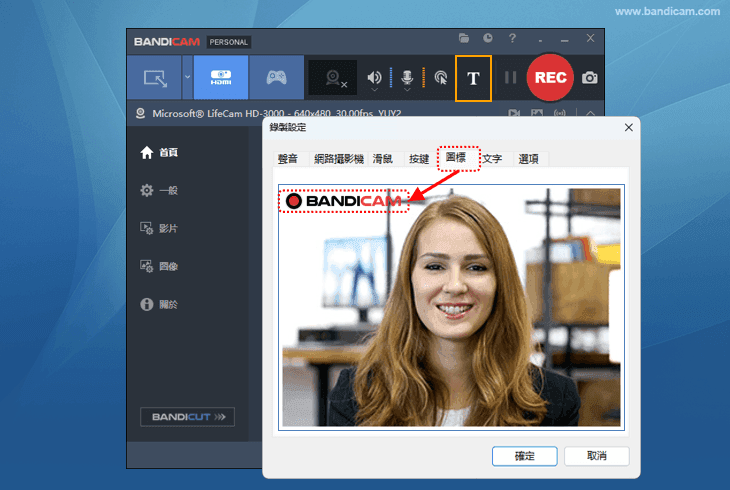
Task: Minimize the Bandicam main window
Action: (x=565, y=40)
